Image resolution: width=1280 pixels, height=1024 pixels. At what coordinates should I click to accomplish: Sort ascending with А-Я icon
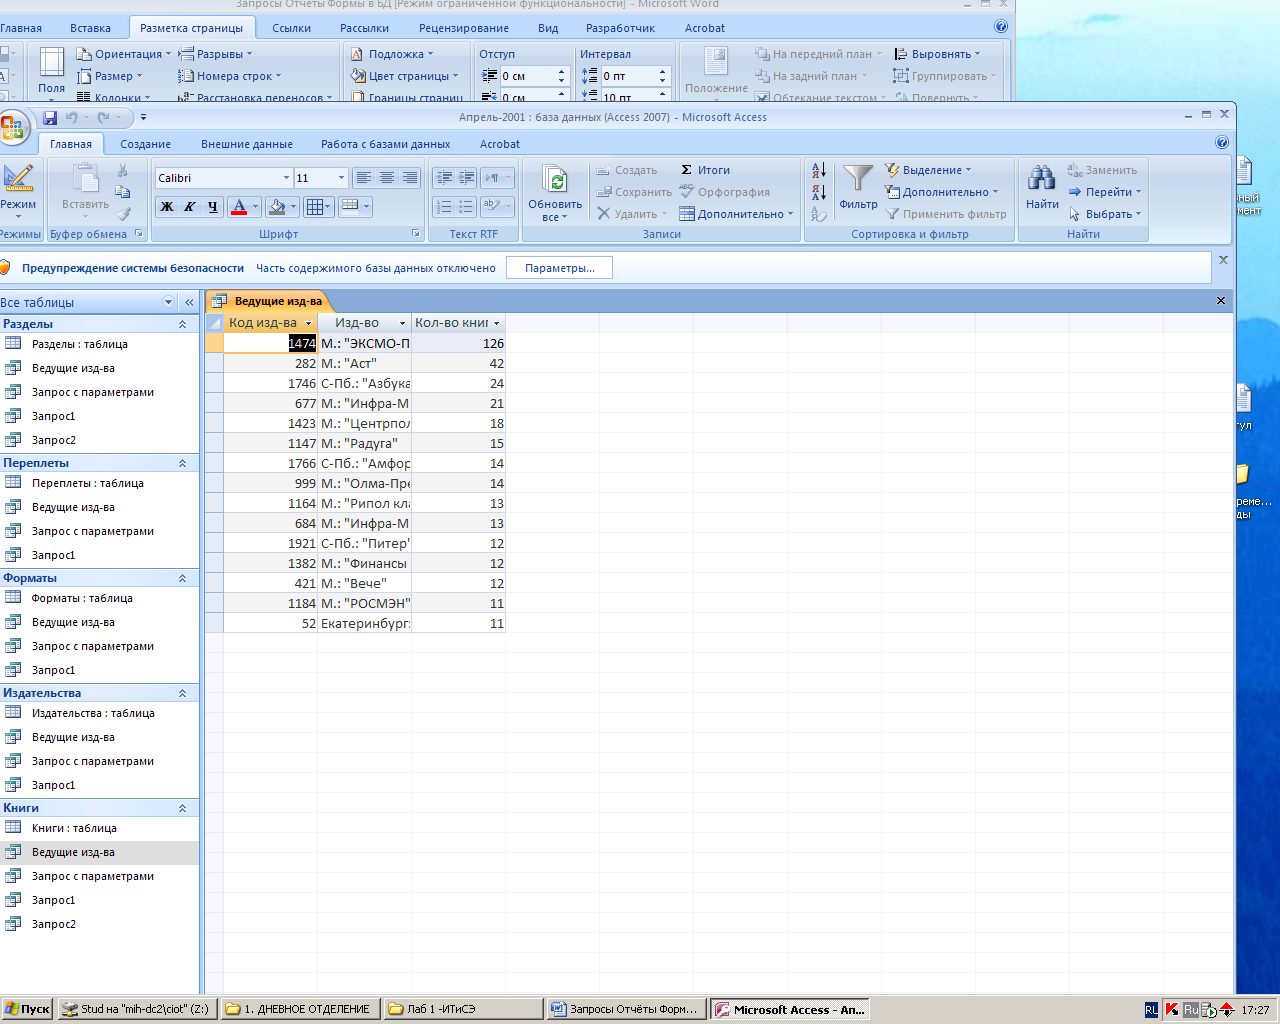tap(818, 171)
